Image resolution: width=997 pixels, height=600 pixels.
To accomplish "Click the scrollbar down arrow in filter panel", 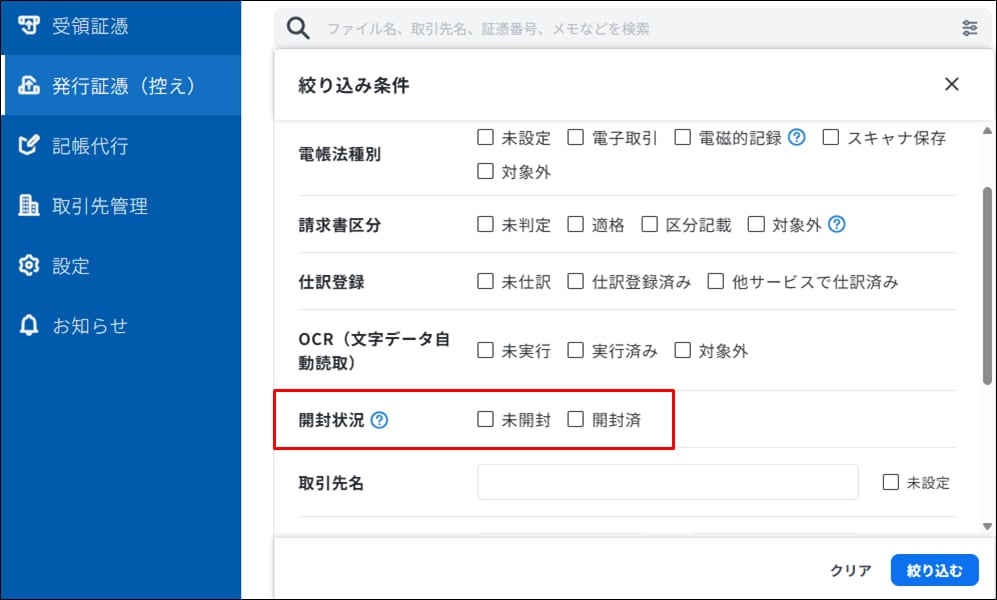I will pyautogui.click(x=988, y=526).
